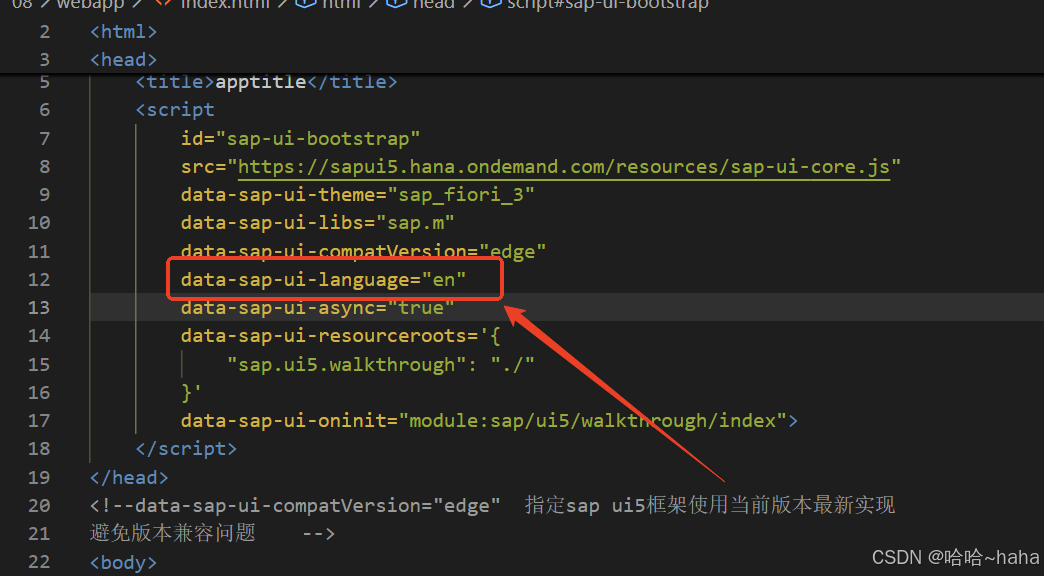Open the webapp breadcrumb folder segment
Screen dimensions: 1044x576
coord(91,4)
